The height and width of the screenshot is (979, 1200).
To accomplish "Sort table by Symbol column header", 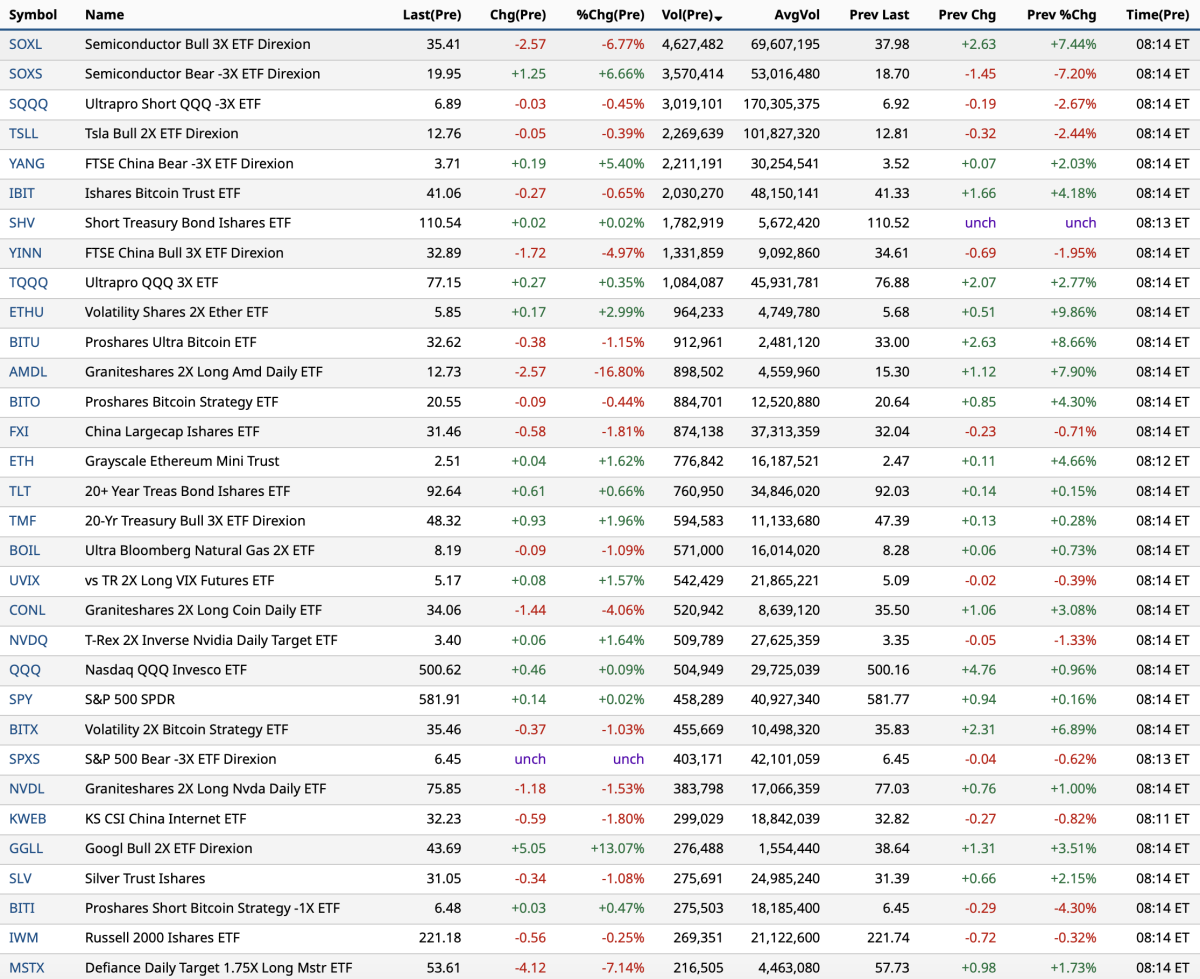I will point(33,15).
